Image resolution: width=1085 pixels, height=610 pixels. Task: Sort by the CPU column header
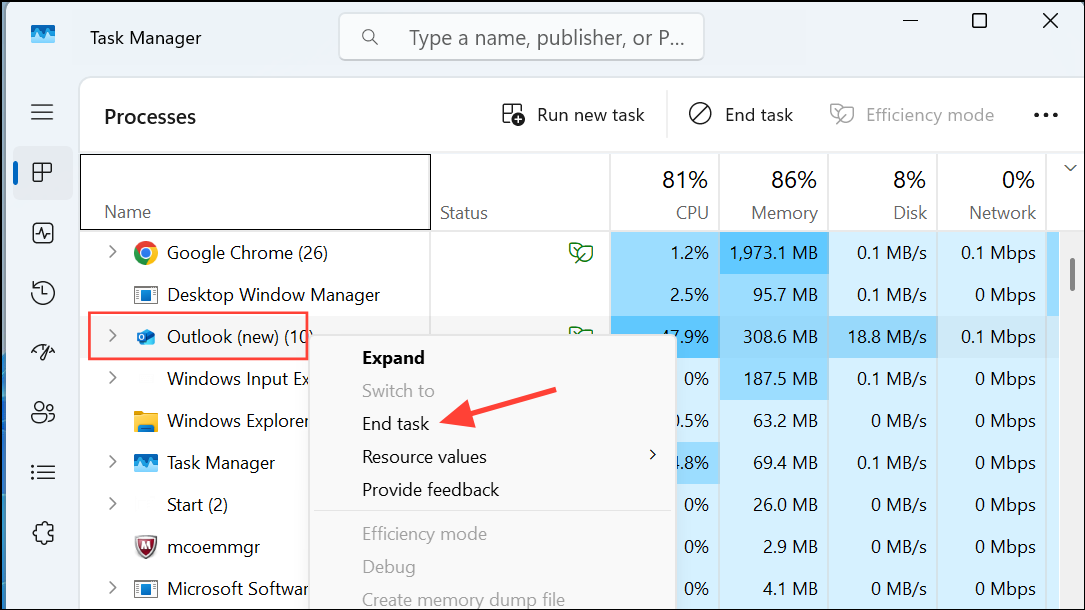click(665, 192)
